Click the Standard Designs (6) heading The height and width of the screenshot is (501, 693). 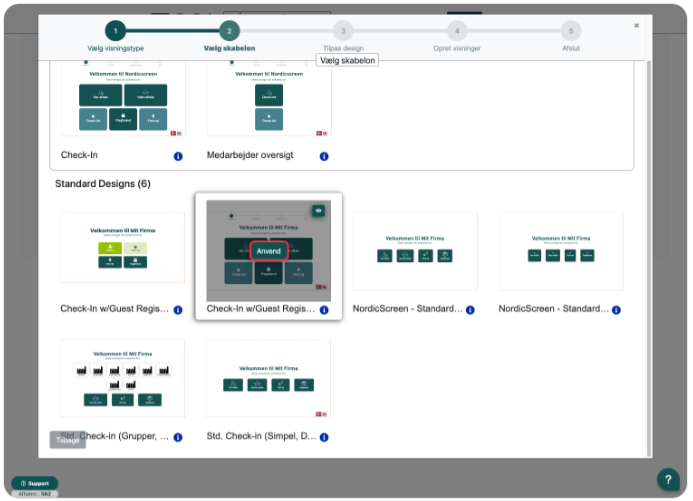click(103, 184)
